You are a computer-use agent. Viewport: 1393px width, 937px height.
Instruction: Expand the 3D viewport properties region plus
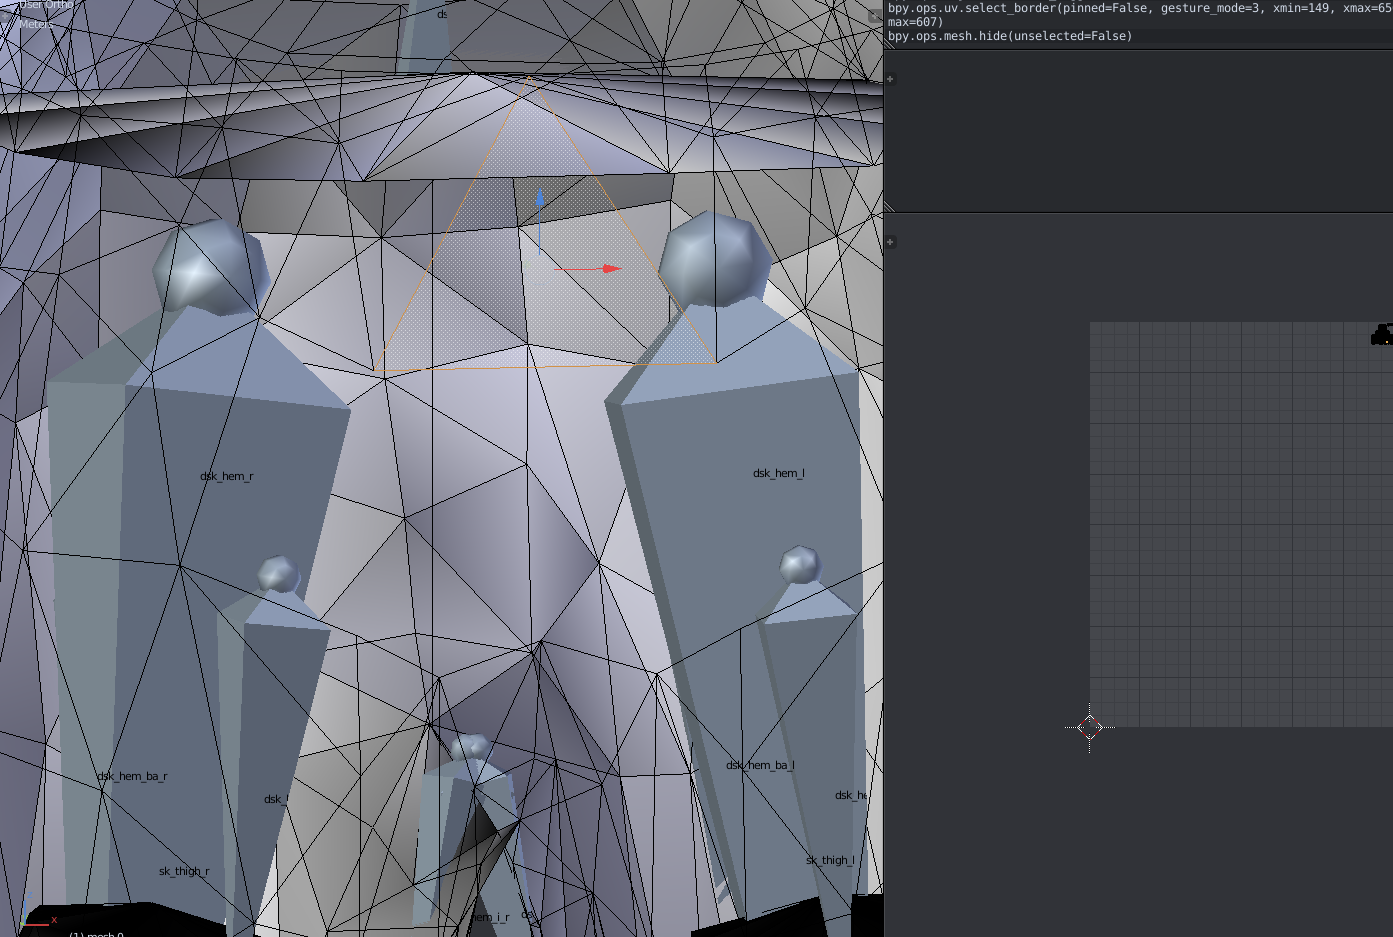pos(876,16)
